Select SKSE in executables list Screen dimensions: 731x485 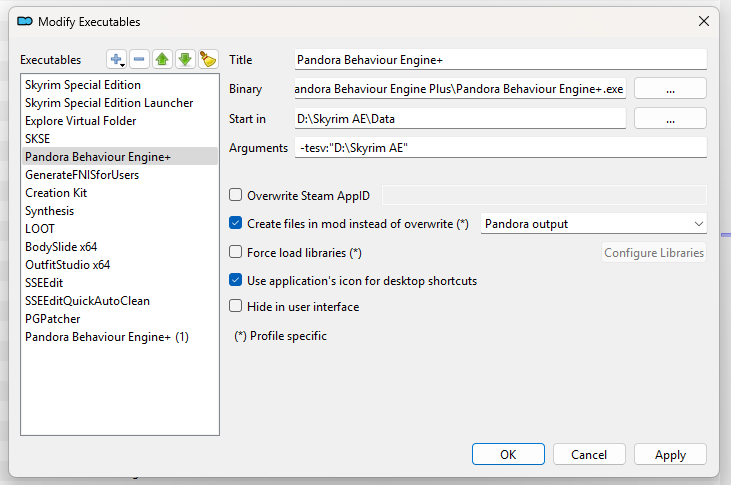pos(120,139)
